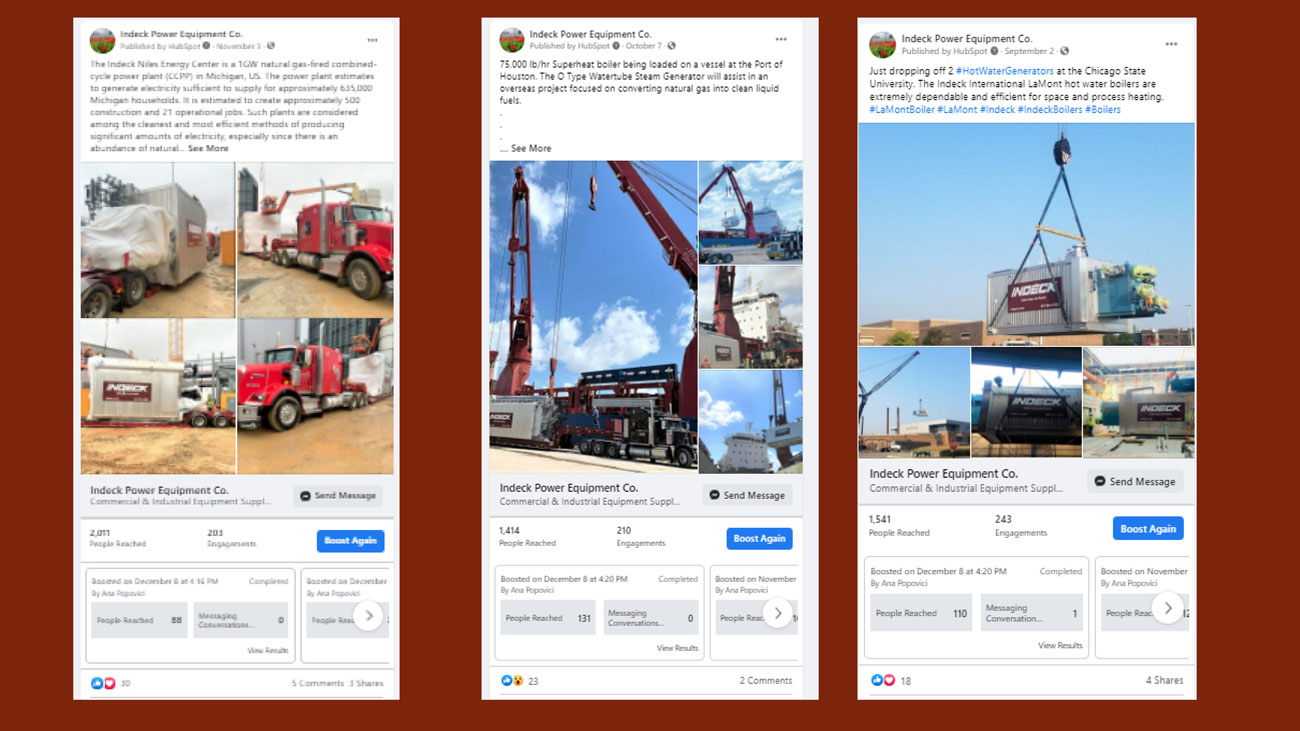
Task: Click reaction icons showing 30 reactions
Action: coord(103,683)
